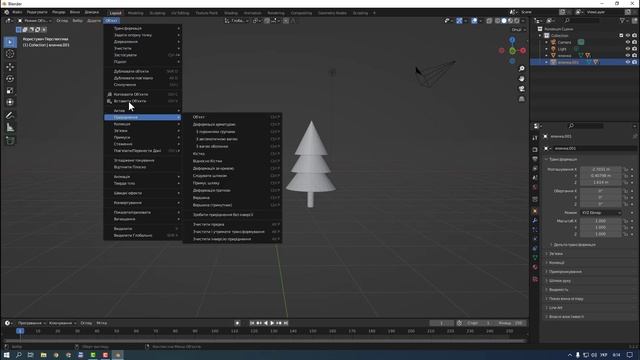Hide ялинка.001 in outliner via eye icon
The image size is (640, 360).
[628, 62]
